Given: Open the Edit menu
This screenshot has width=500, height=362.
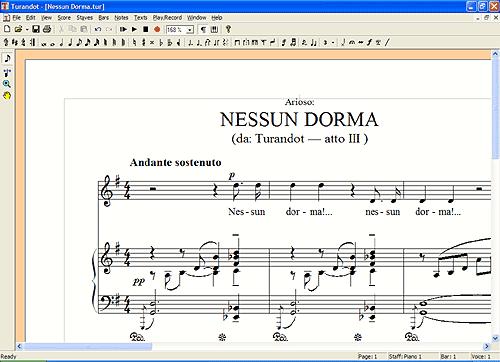Looking at the screenshot, I should 31,18.
